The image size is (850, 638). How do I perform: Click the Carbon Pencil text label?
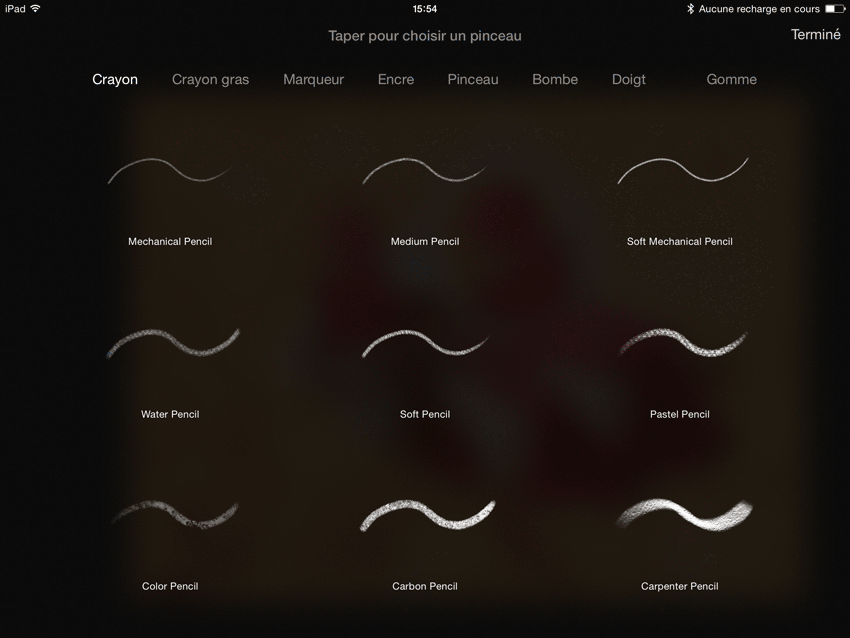[x=425, y=586]
